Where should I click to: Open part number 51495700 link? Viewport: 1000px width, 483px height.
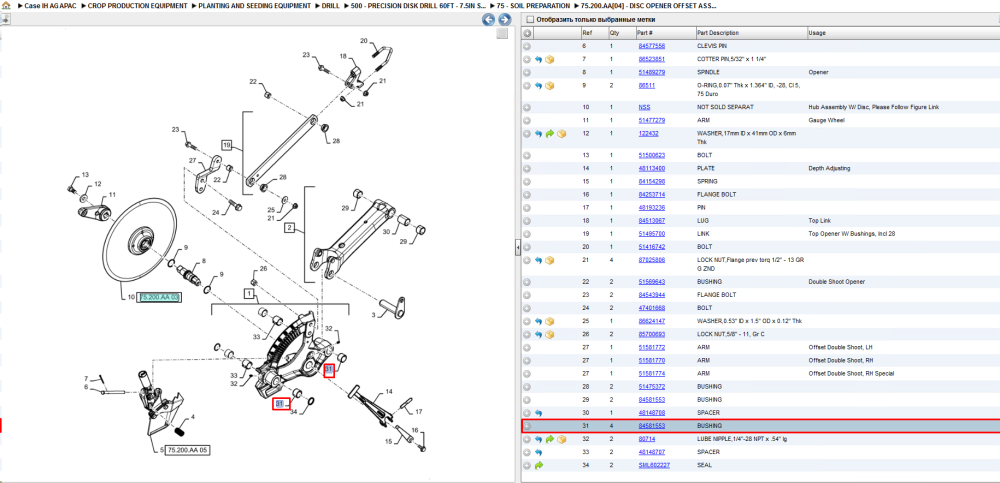(x=652, y=234)
